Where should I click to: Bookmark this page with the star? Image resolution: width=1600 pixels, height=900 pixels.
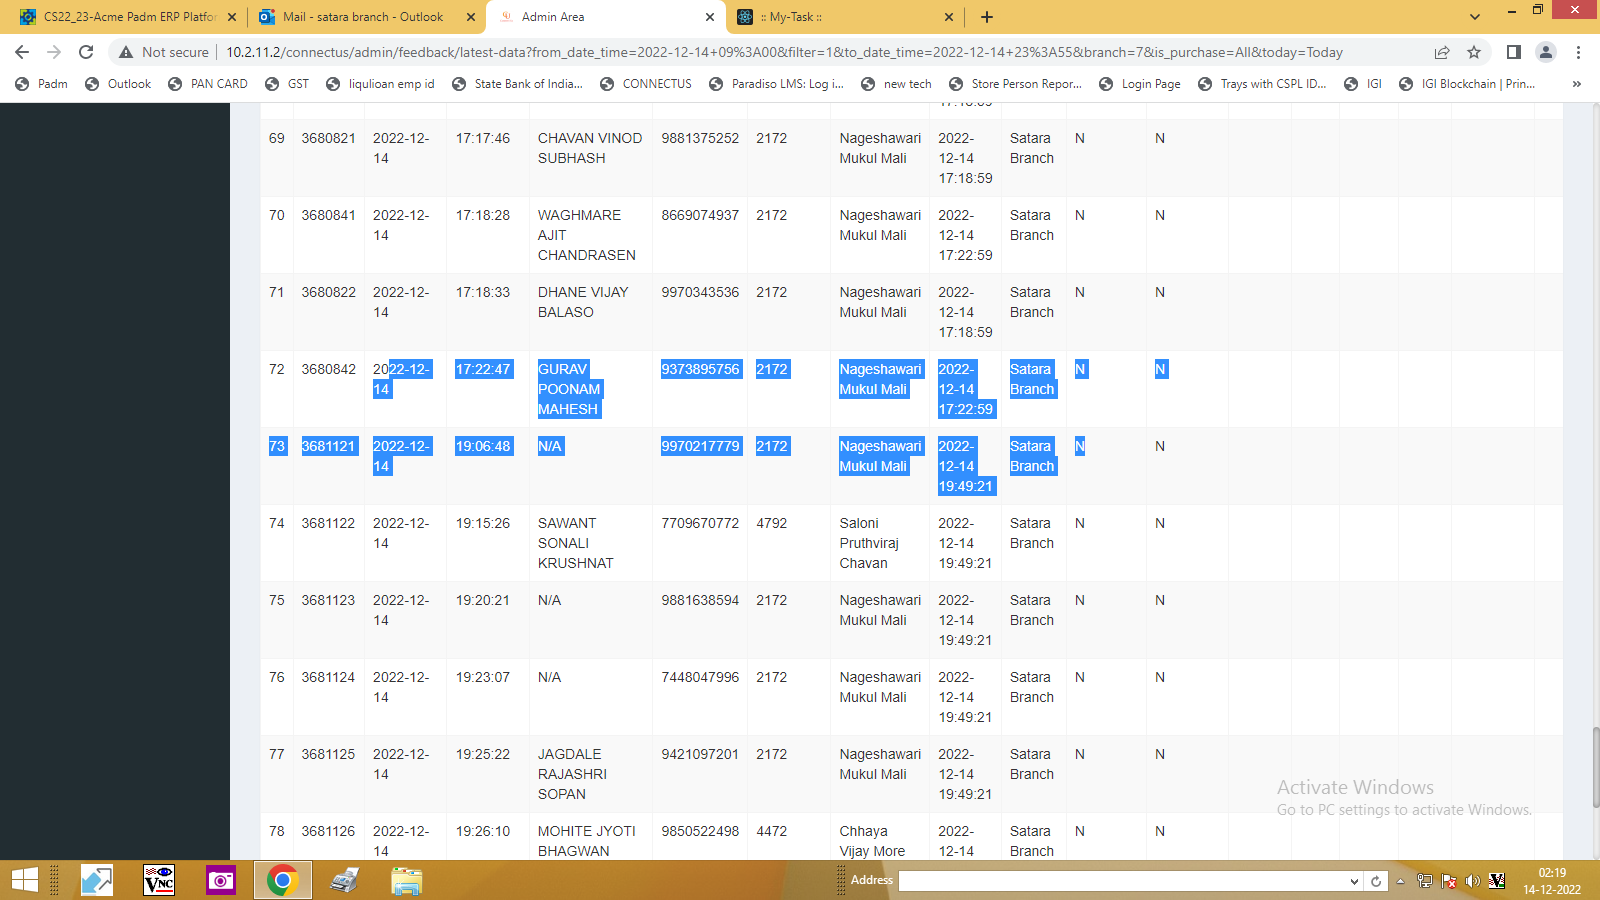[x=1474, y=52]
